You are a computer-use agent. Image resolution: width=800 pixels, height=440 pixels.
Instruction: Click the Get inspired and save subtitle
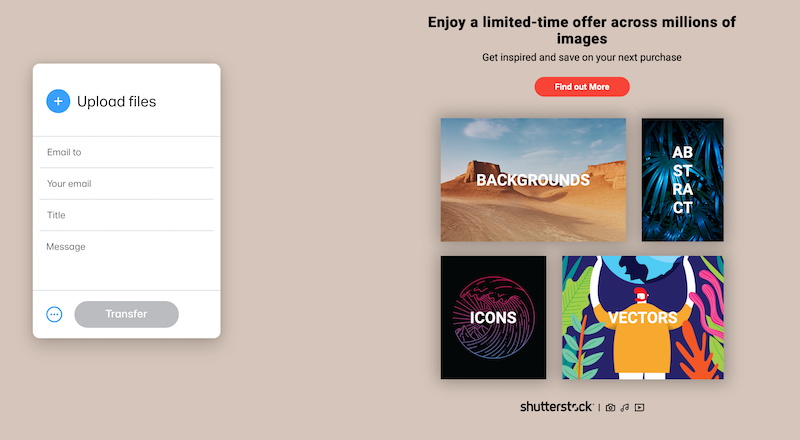582,57
